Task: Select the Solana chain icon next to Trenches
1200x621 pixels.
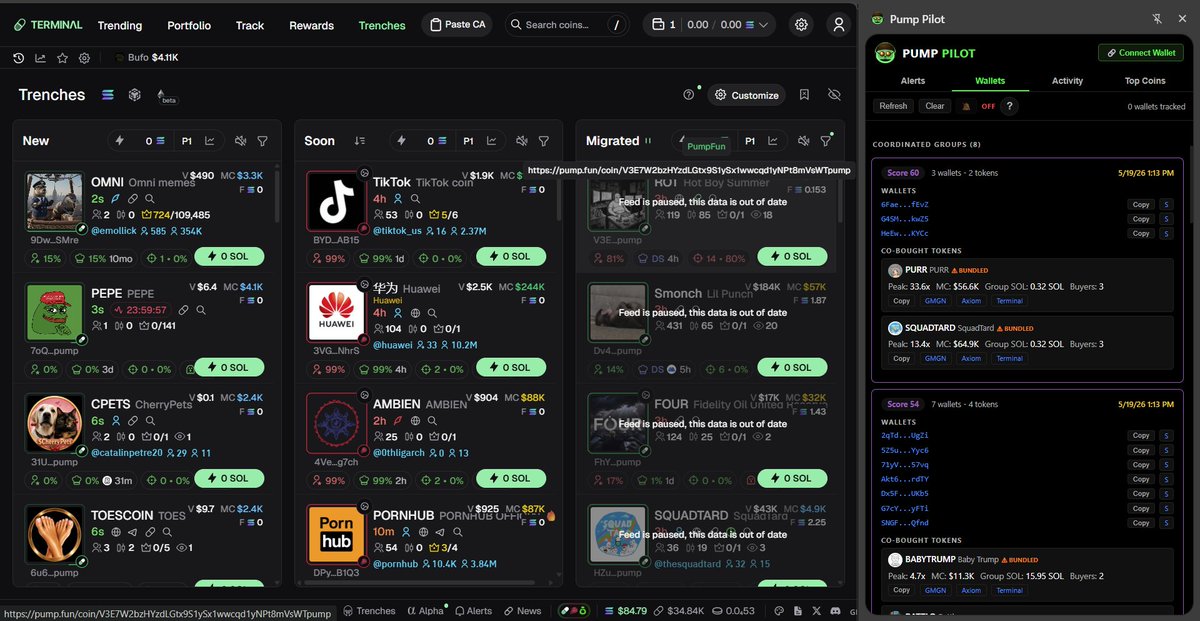Action: point(108,95)
